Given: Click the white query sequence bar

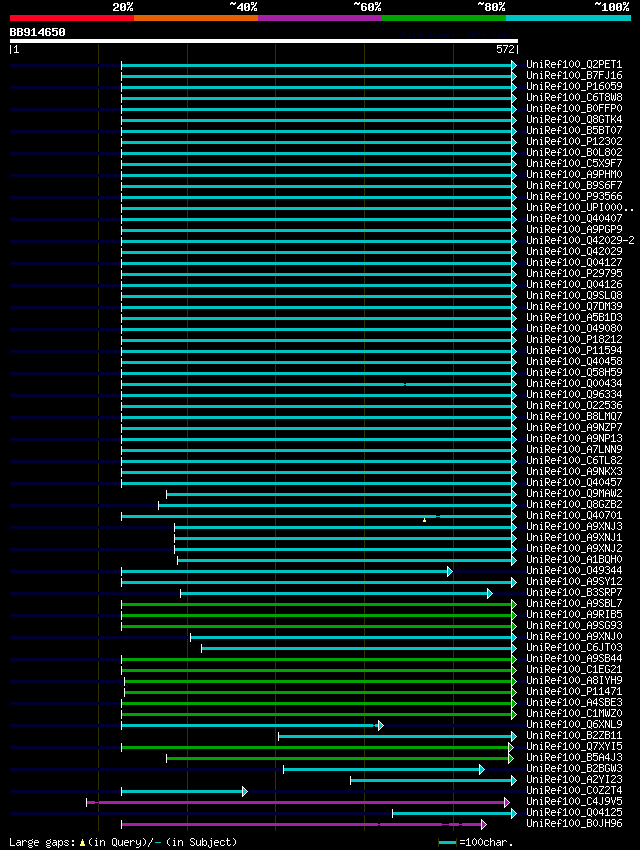Looking at the screenshot, I should 264,41.
